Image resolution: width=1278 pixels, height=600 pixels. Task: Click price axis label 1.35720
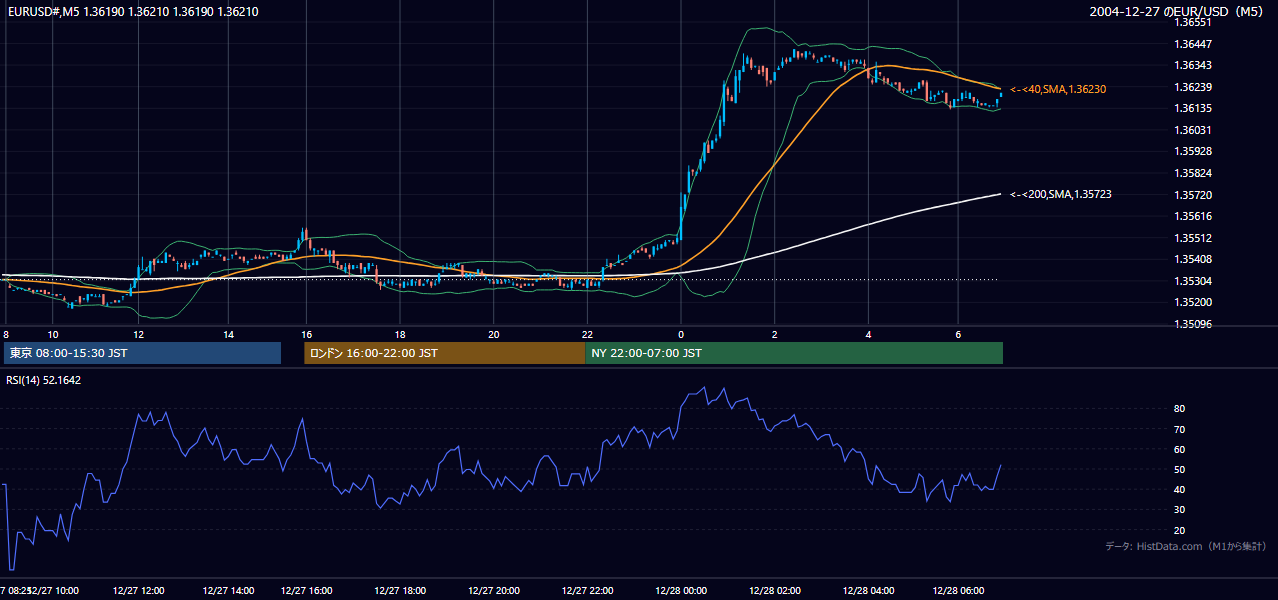(x=1193, y=195)
